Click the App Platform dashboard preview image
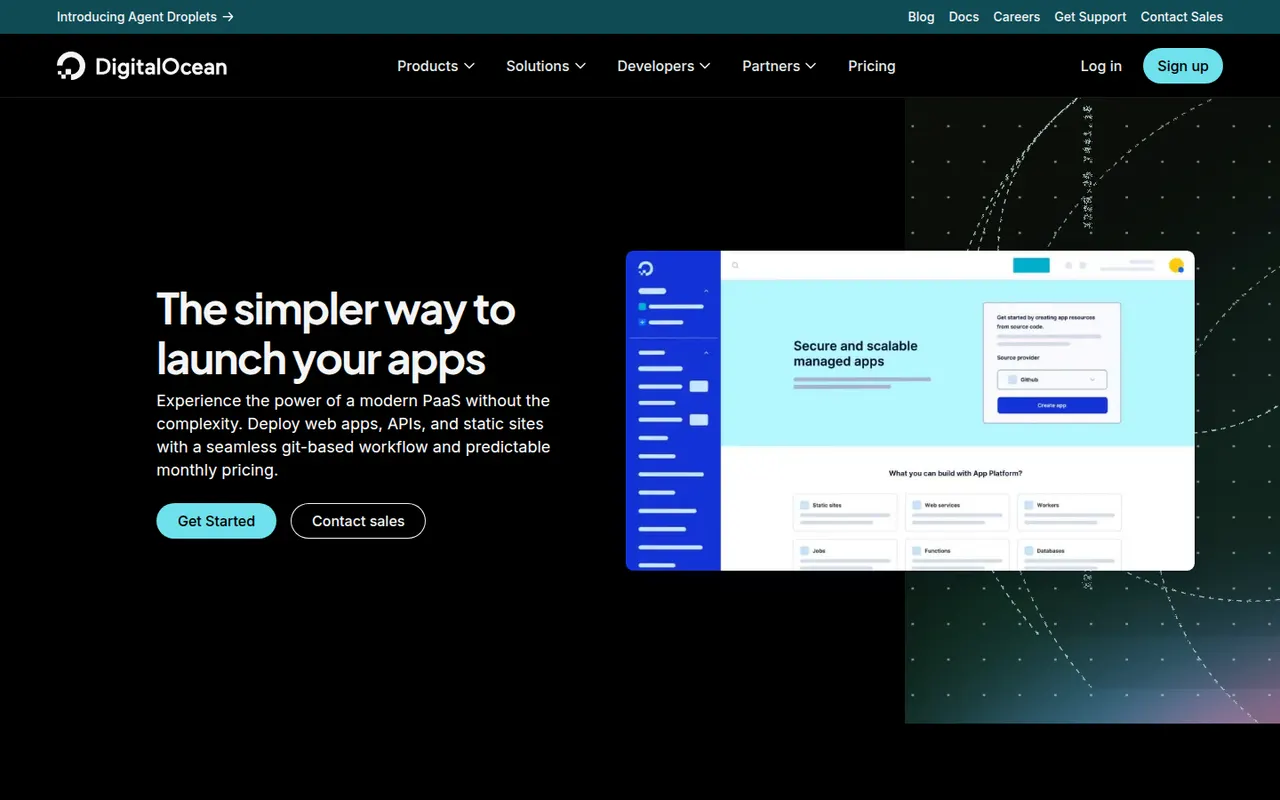 click(x=910, y=411)
